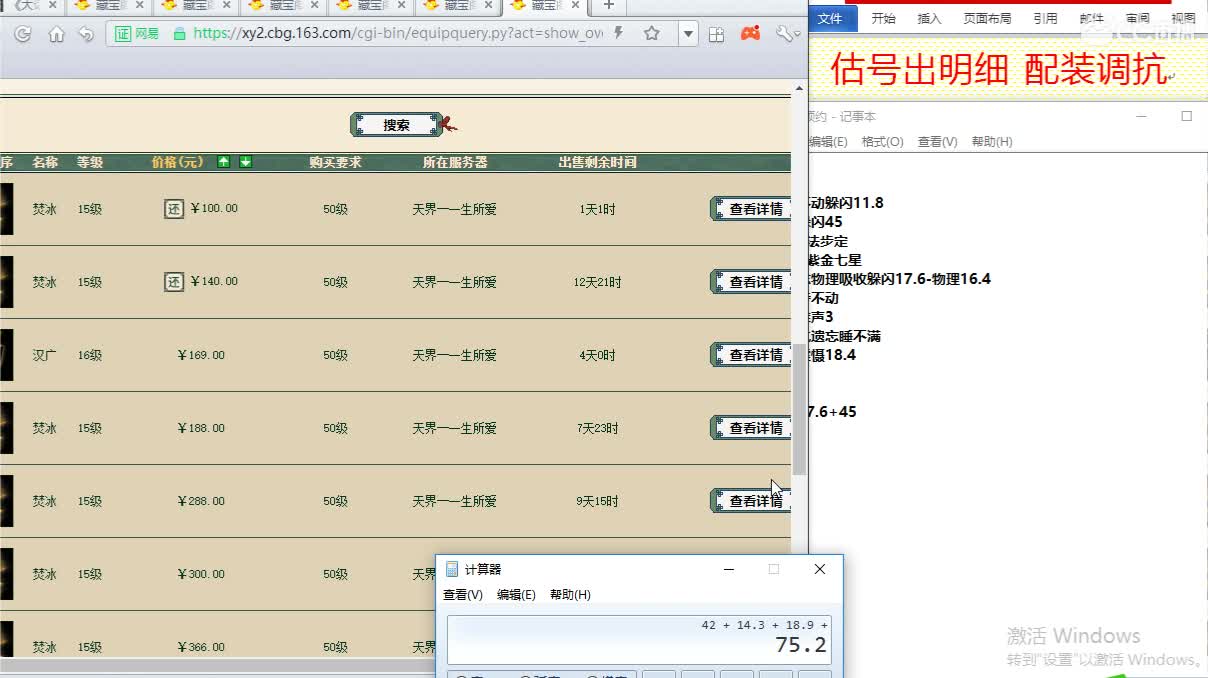Screen dimensions: 1208x678
Task: Open a new browser tab with plus button
Action: click(x=608, y=6)
